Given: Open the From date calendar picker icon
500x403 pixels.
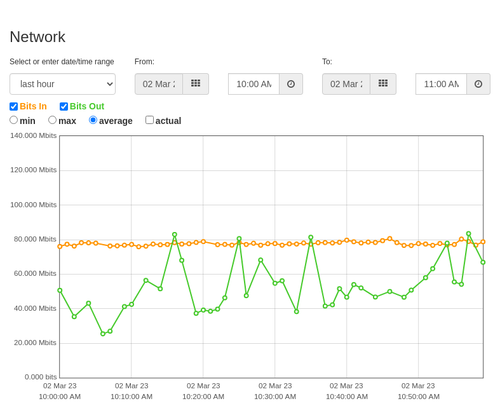Looking at the screenshot, I should pyautogui.click(x=196, y=84).
